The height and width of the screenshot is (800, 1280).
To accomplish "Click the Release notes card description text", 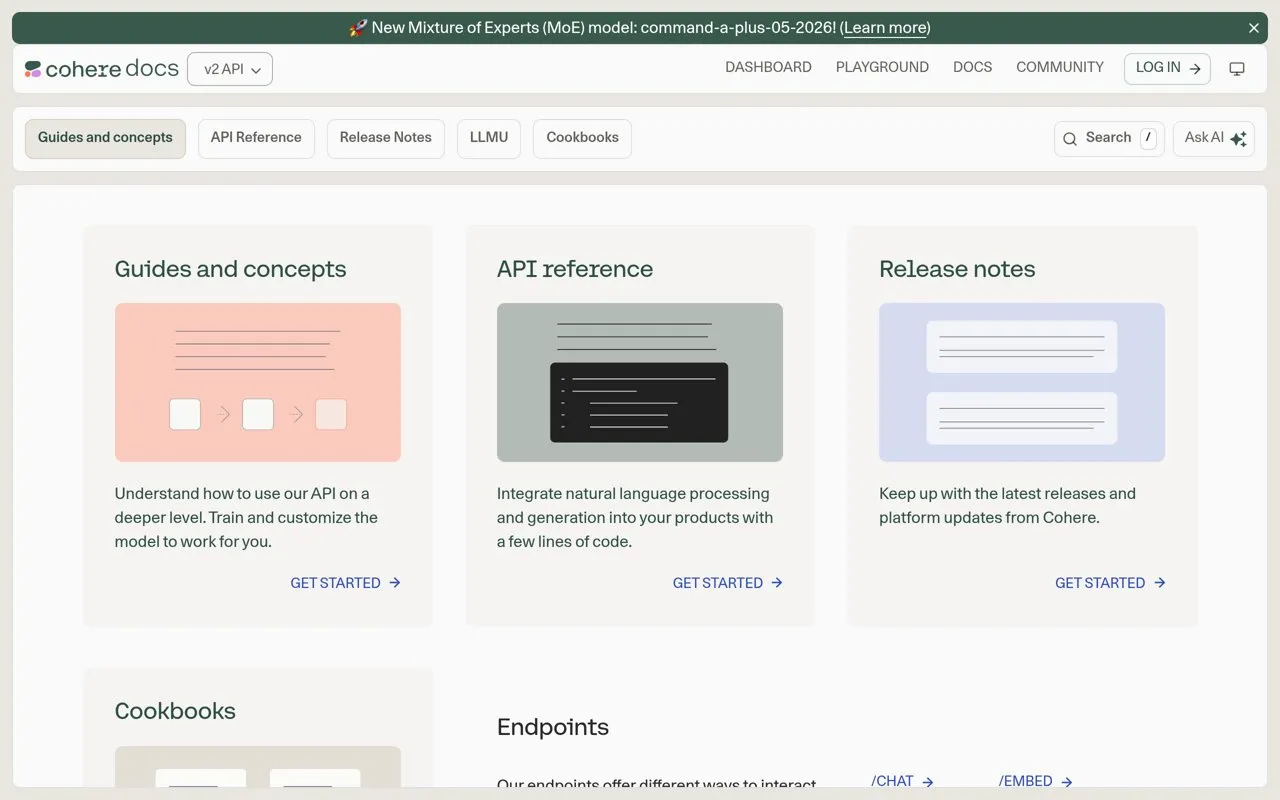I will (x=1007, y=506).
